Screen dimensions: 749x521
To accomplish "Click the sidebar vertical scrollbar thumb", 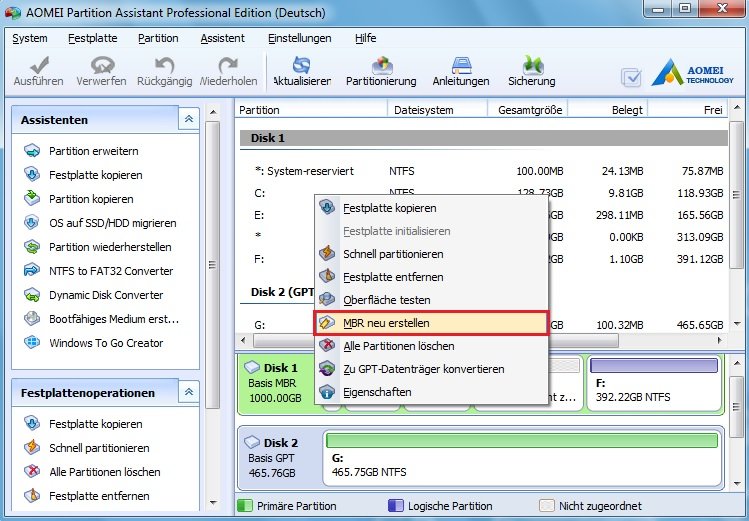I will point(213,265).
